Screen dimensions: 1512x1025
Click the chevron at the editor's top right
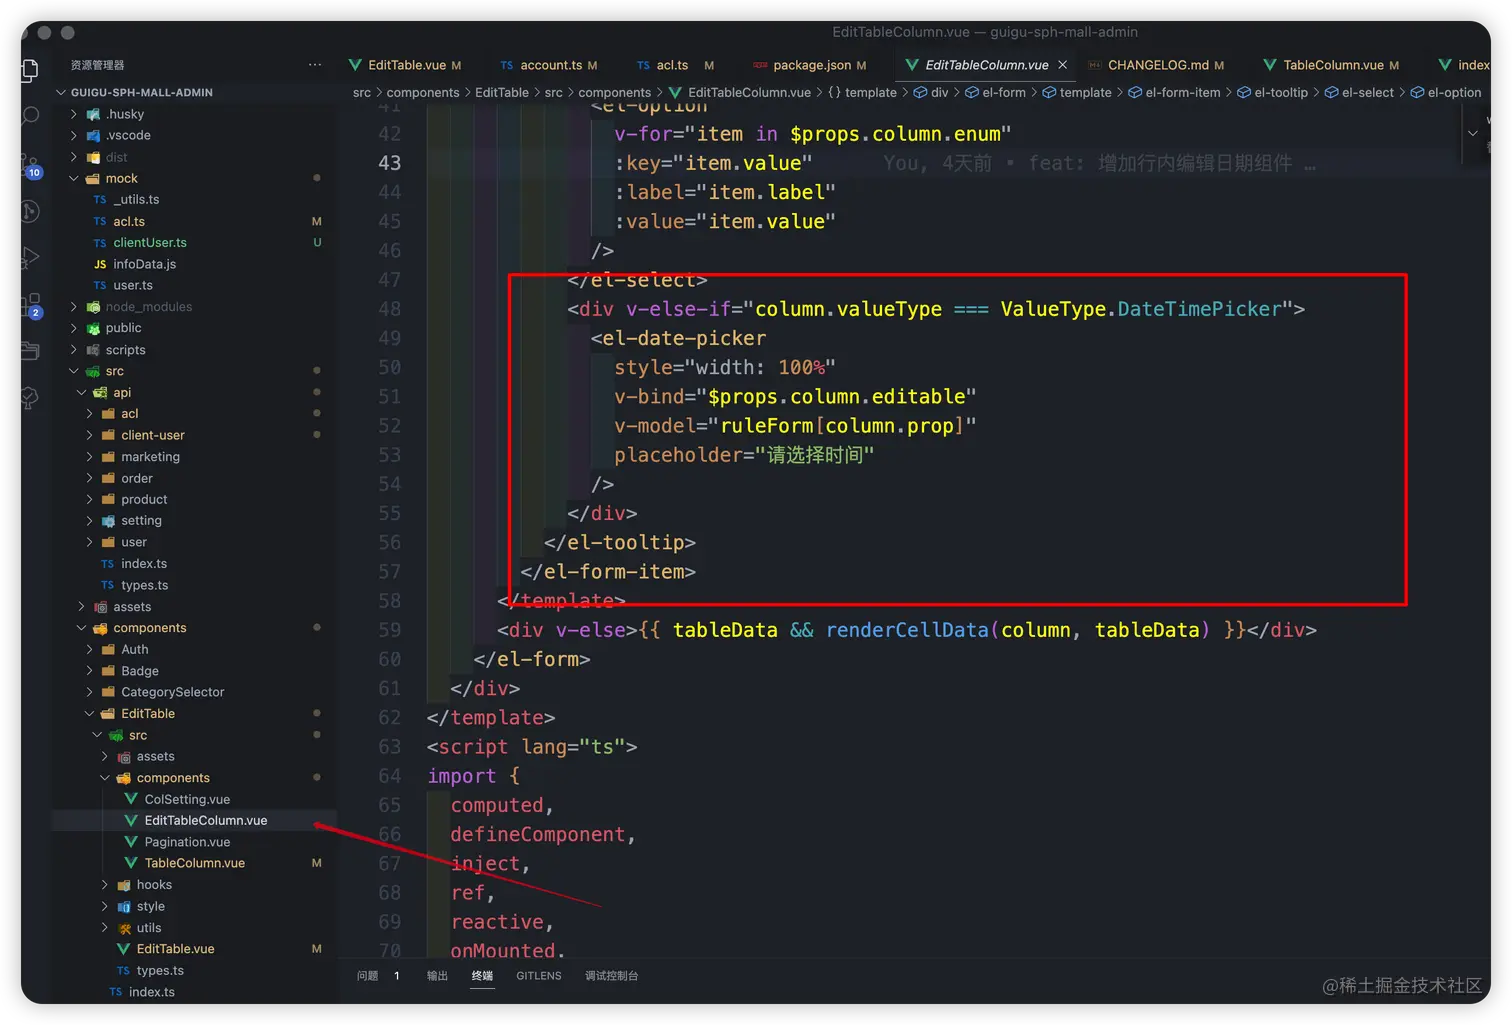click(1473, 133)
